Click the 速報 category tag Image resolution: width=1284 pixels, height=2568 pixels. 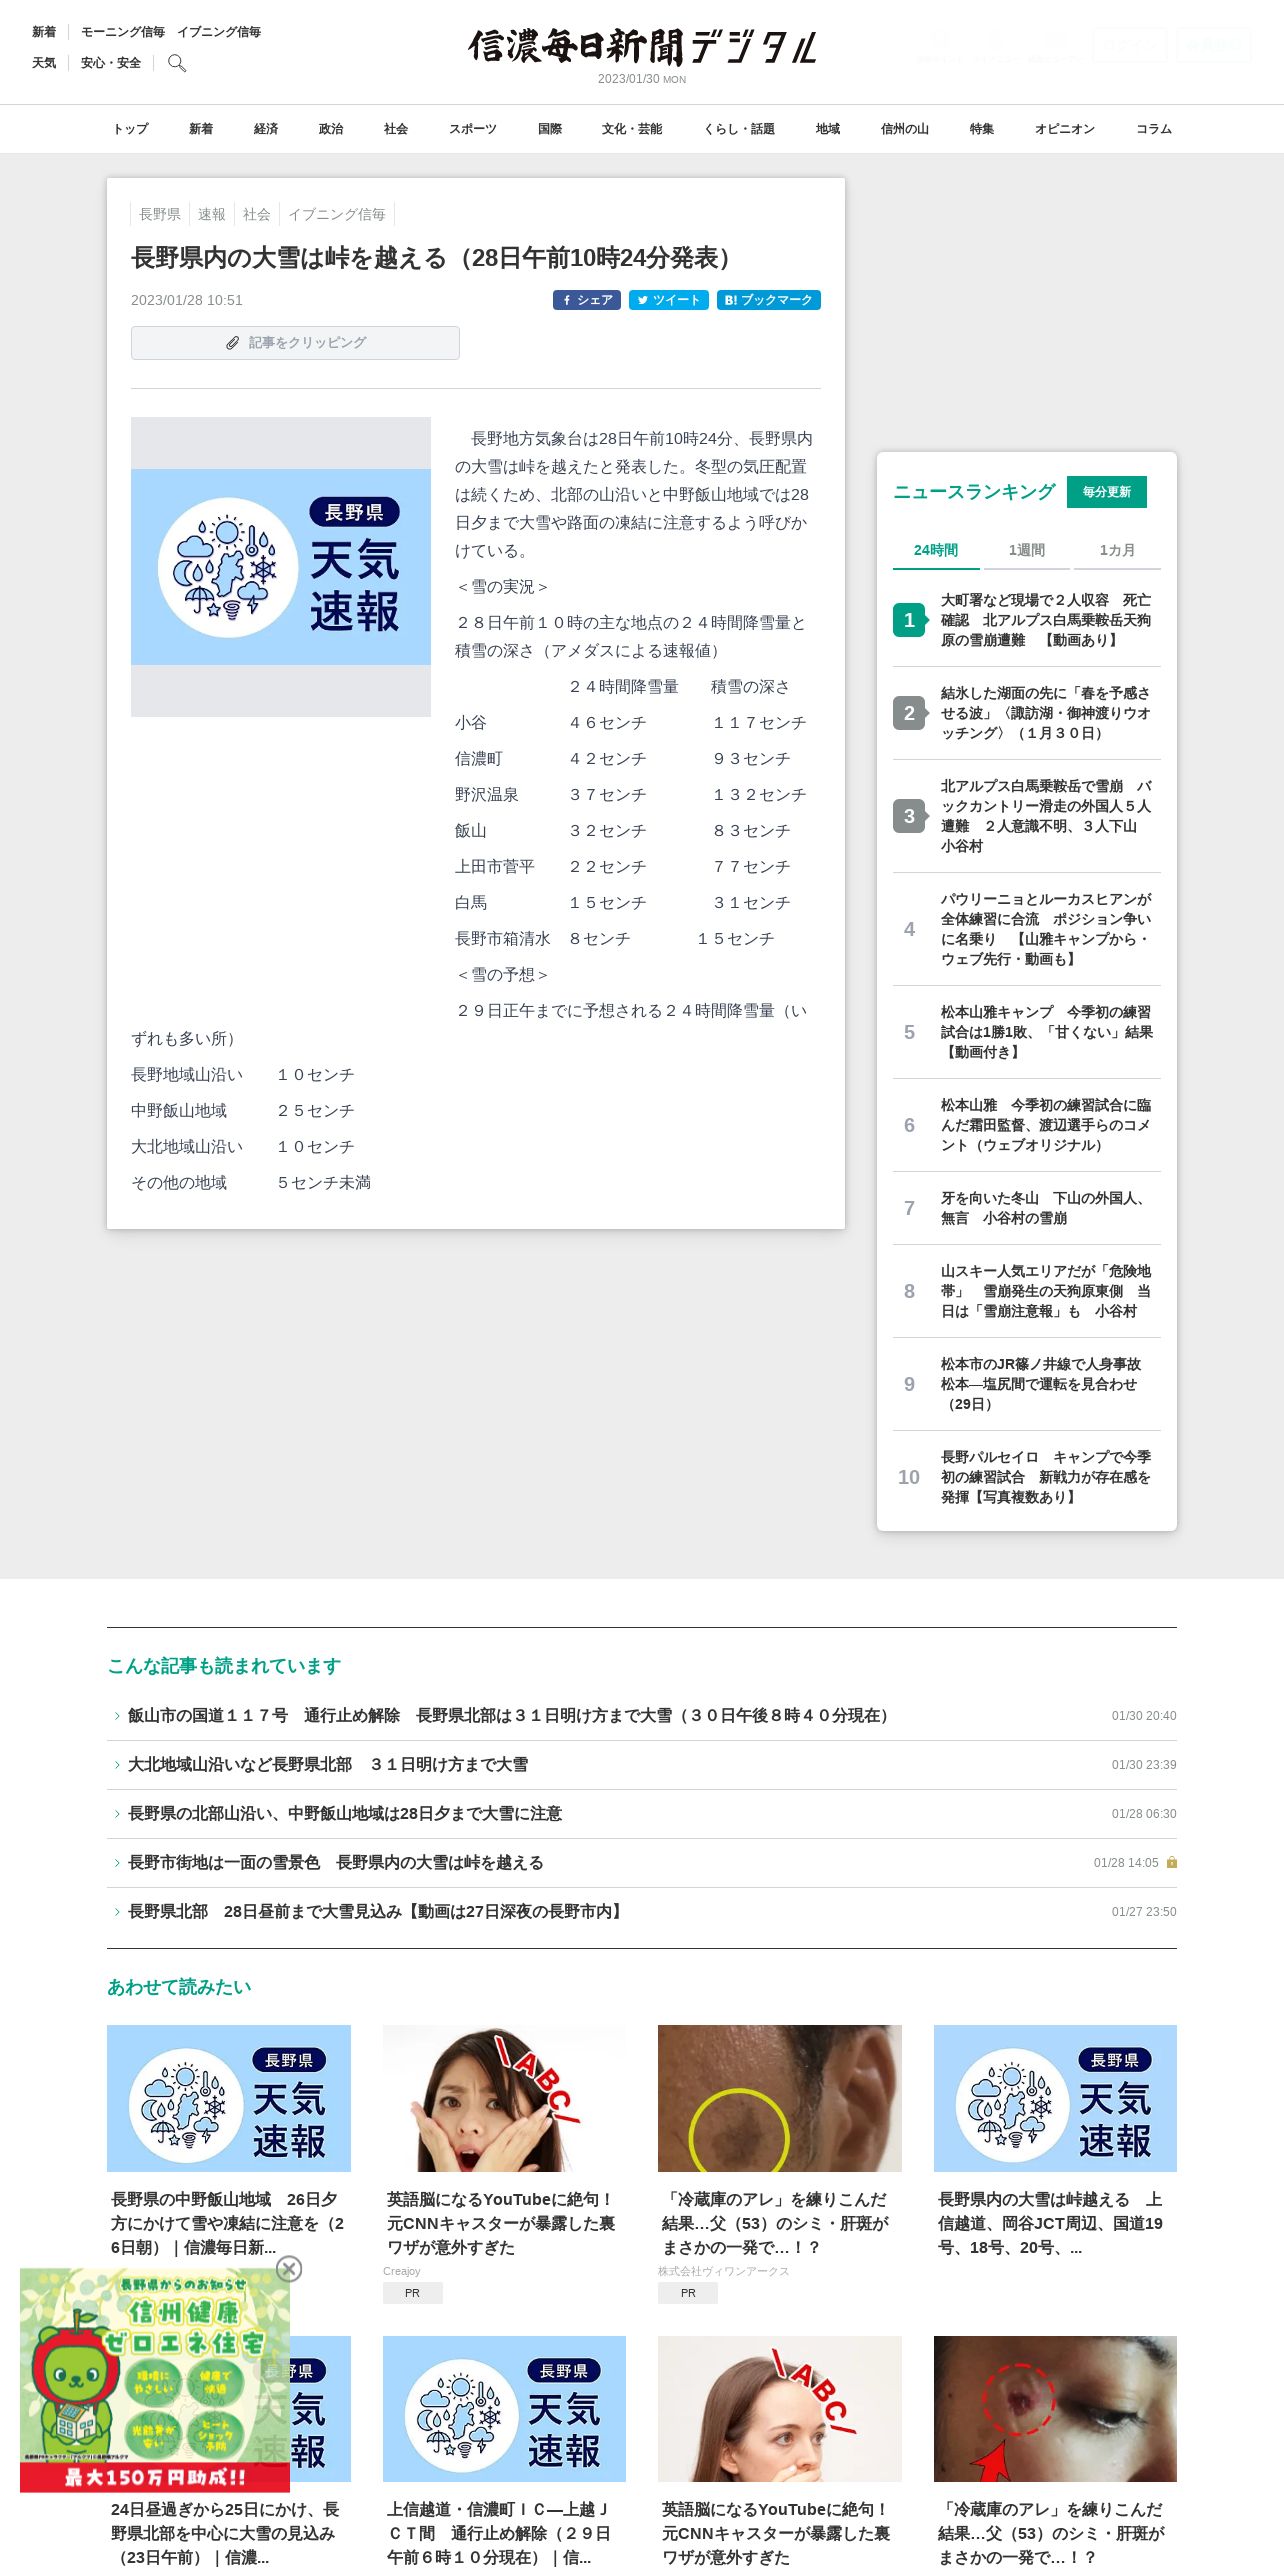(212, 214)
